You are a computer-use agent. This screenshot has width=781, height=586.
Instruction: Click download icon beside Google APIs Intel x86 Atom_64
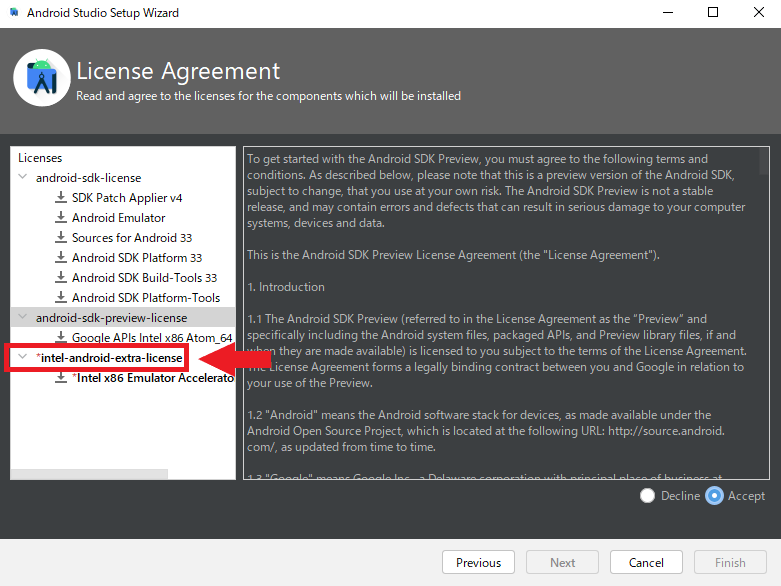point(61,337)
